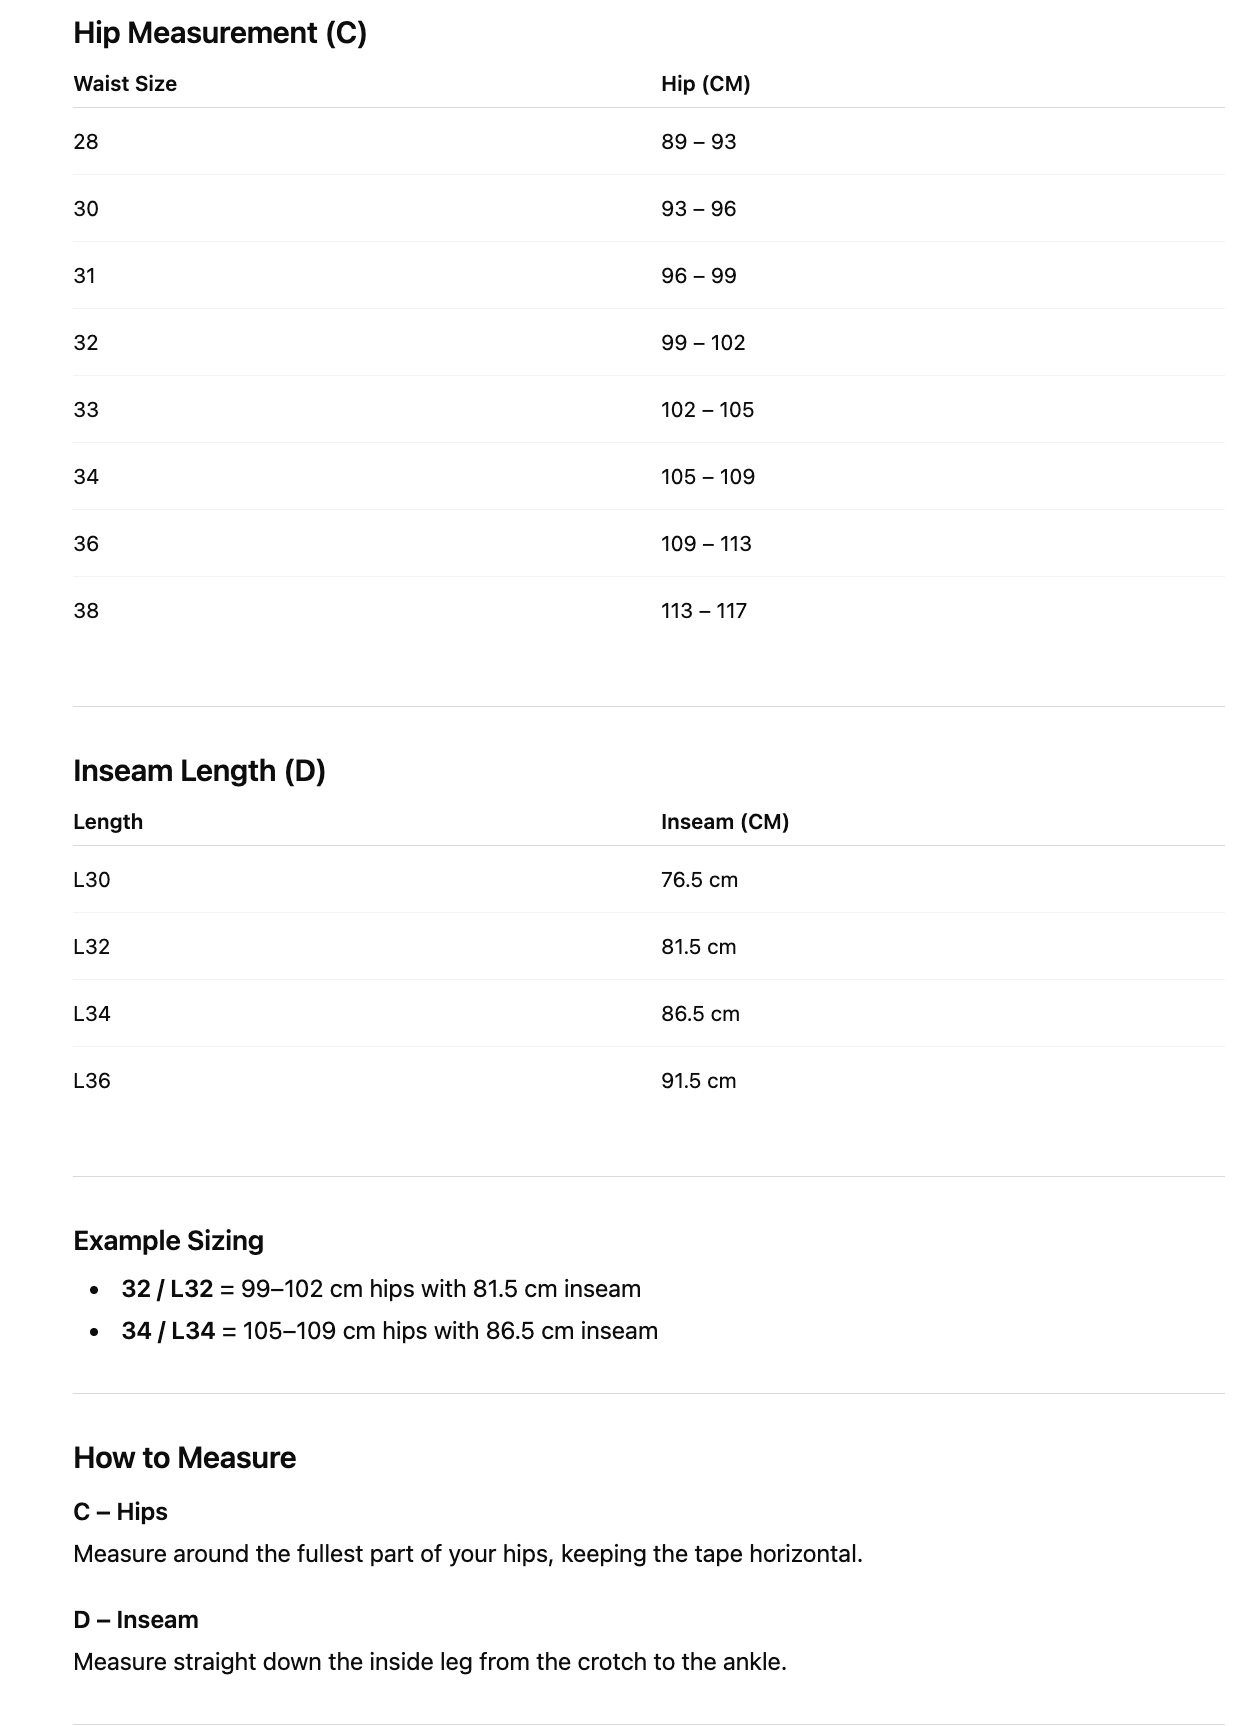
Task: Click the Hip (CM) column header
Action: [x=705, y=84]
